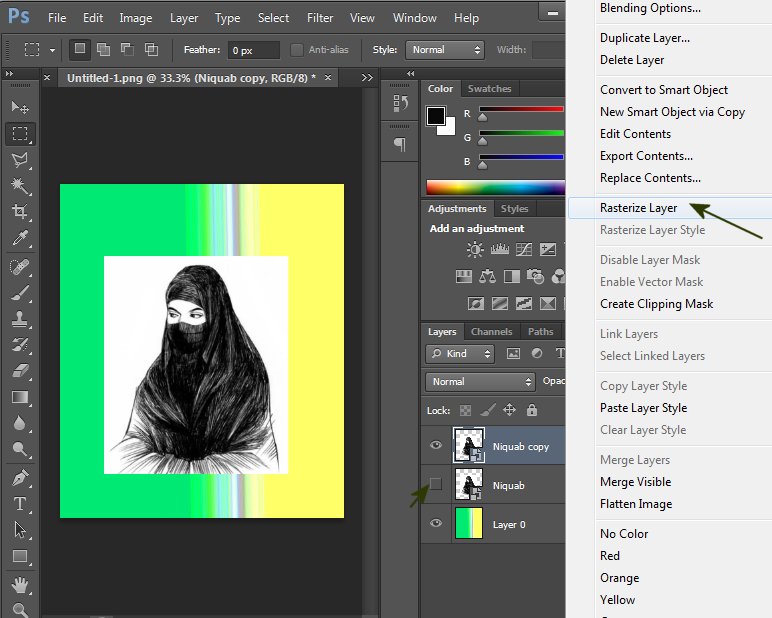
Task: Select the Brush tool
Action: (x=20, y=292)
